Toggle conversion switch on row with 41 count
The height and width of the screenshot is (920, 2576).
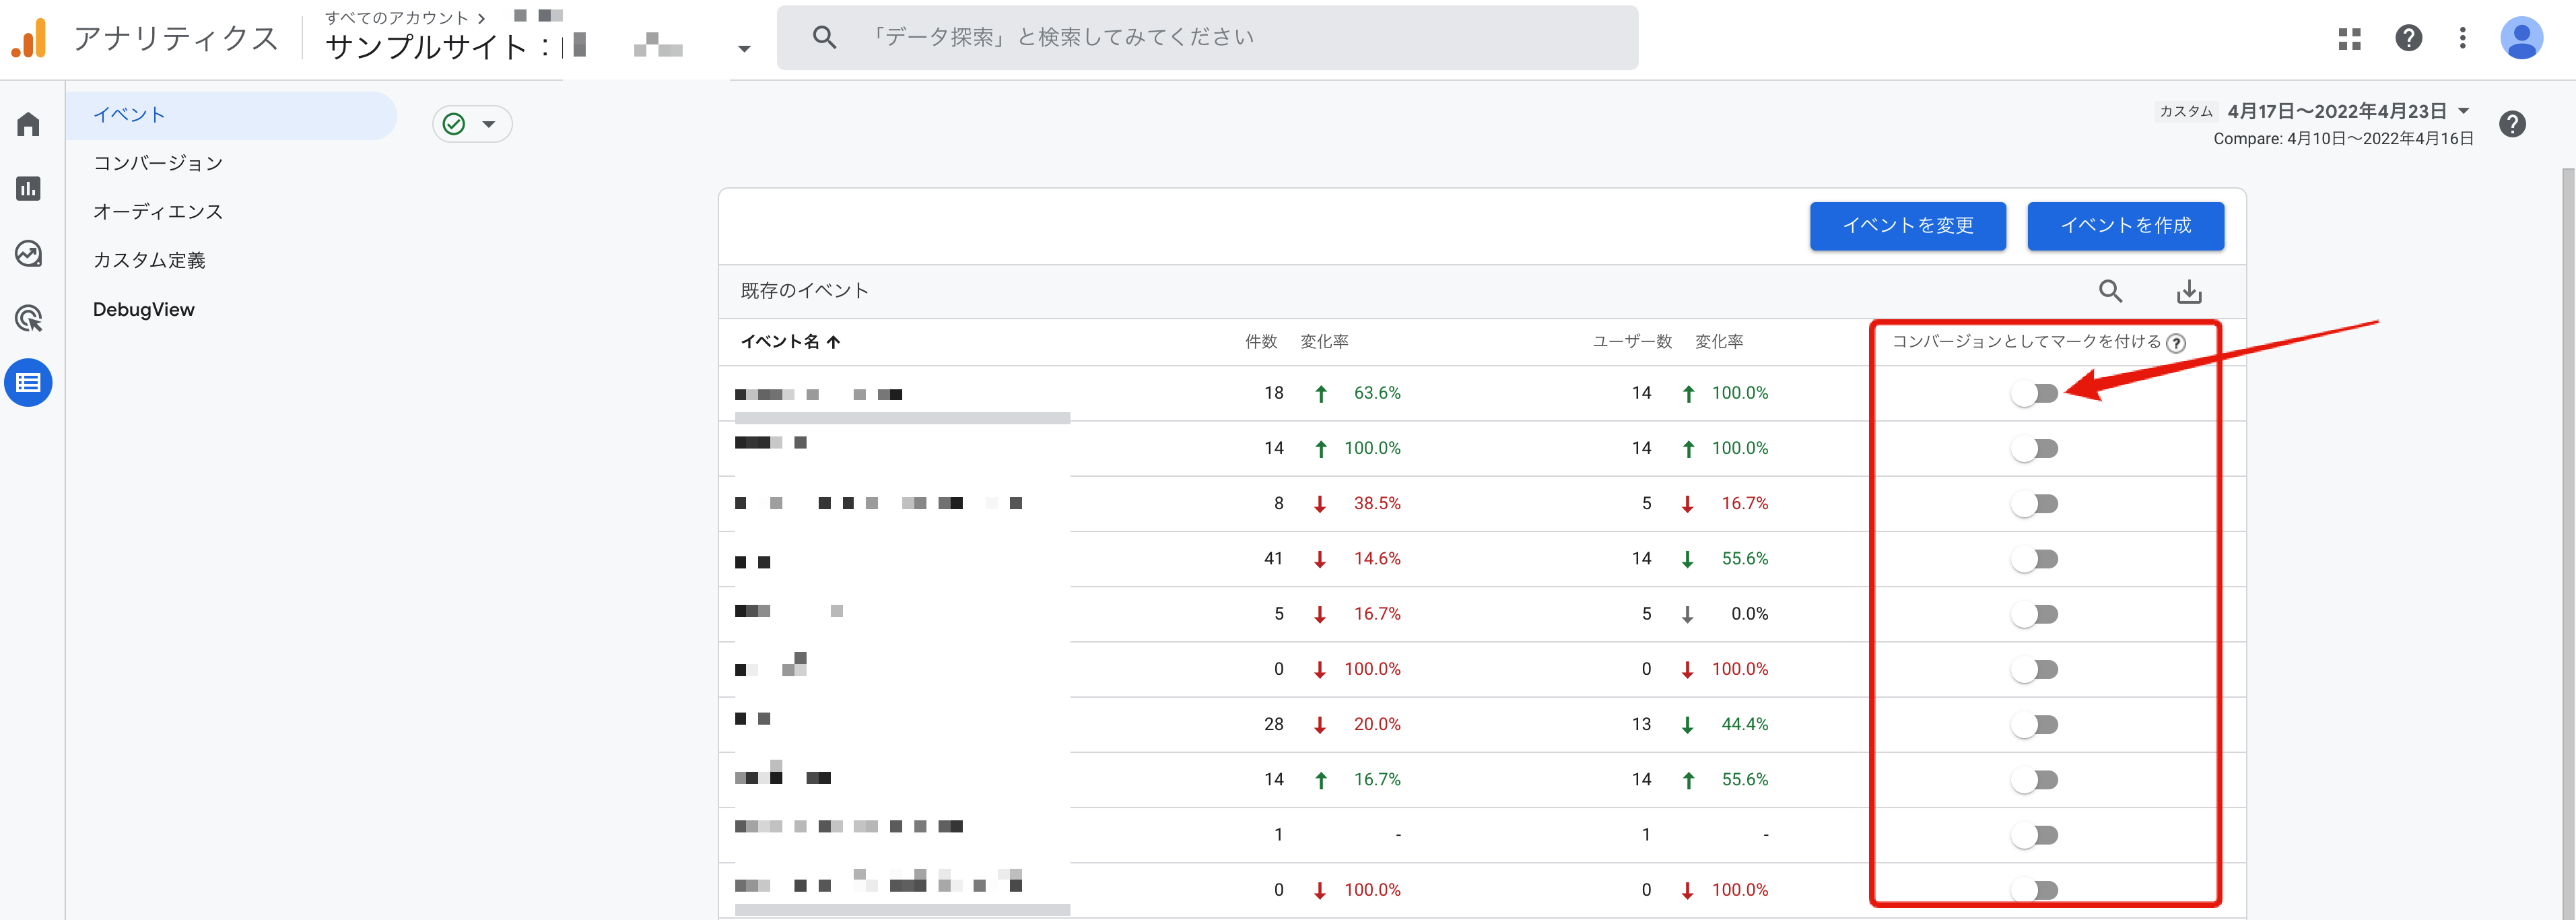point(2034,559)
